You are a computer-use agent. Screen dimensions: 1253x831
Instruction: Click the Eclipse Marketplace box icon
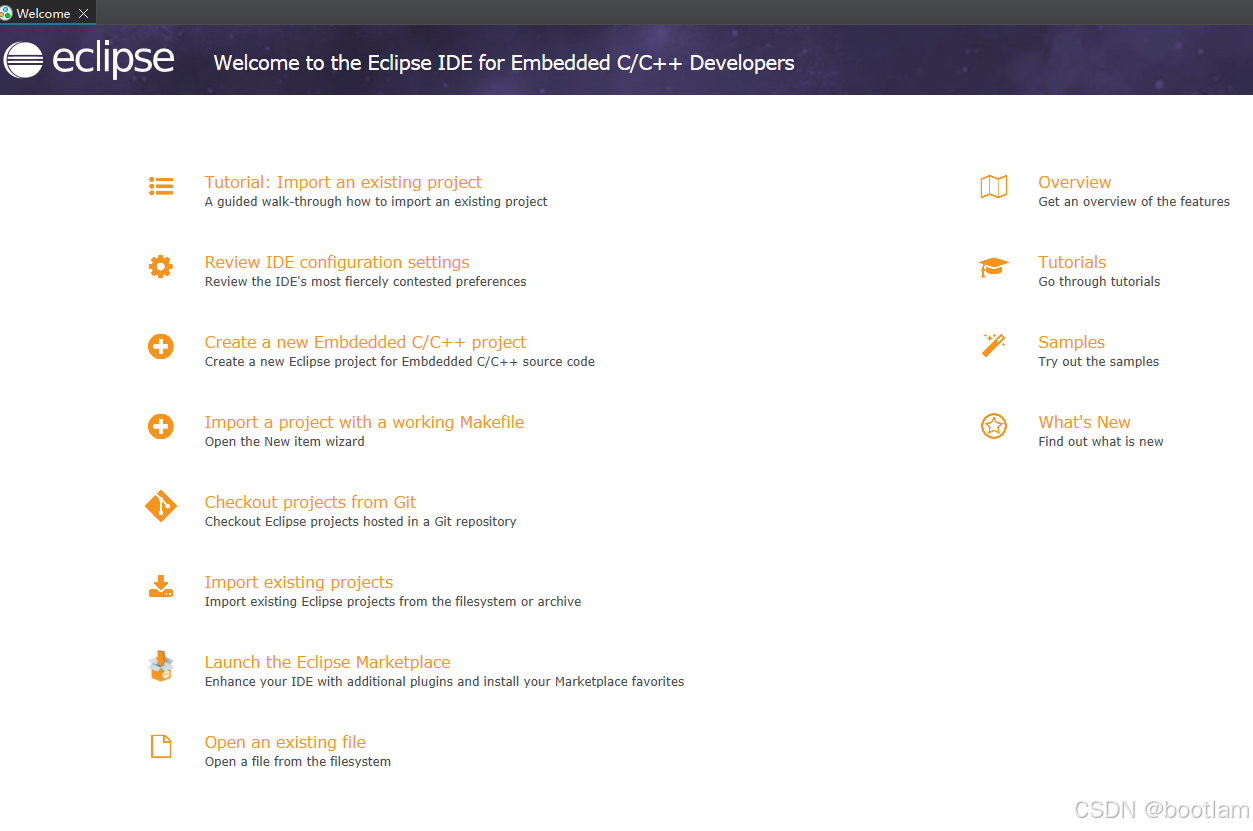tap(161, 666)
